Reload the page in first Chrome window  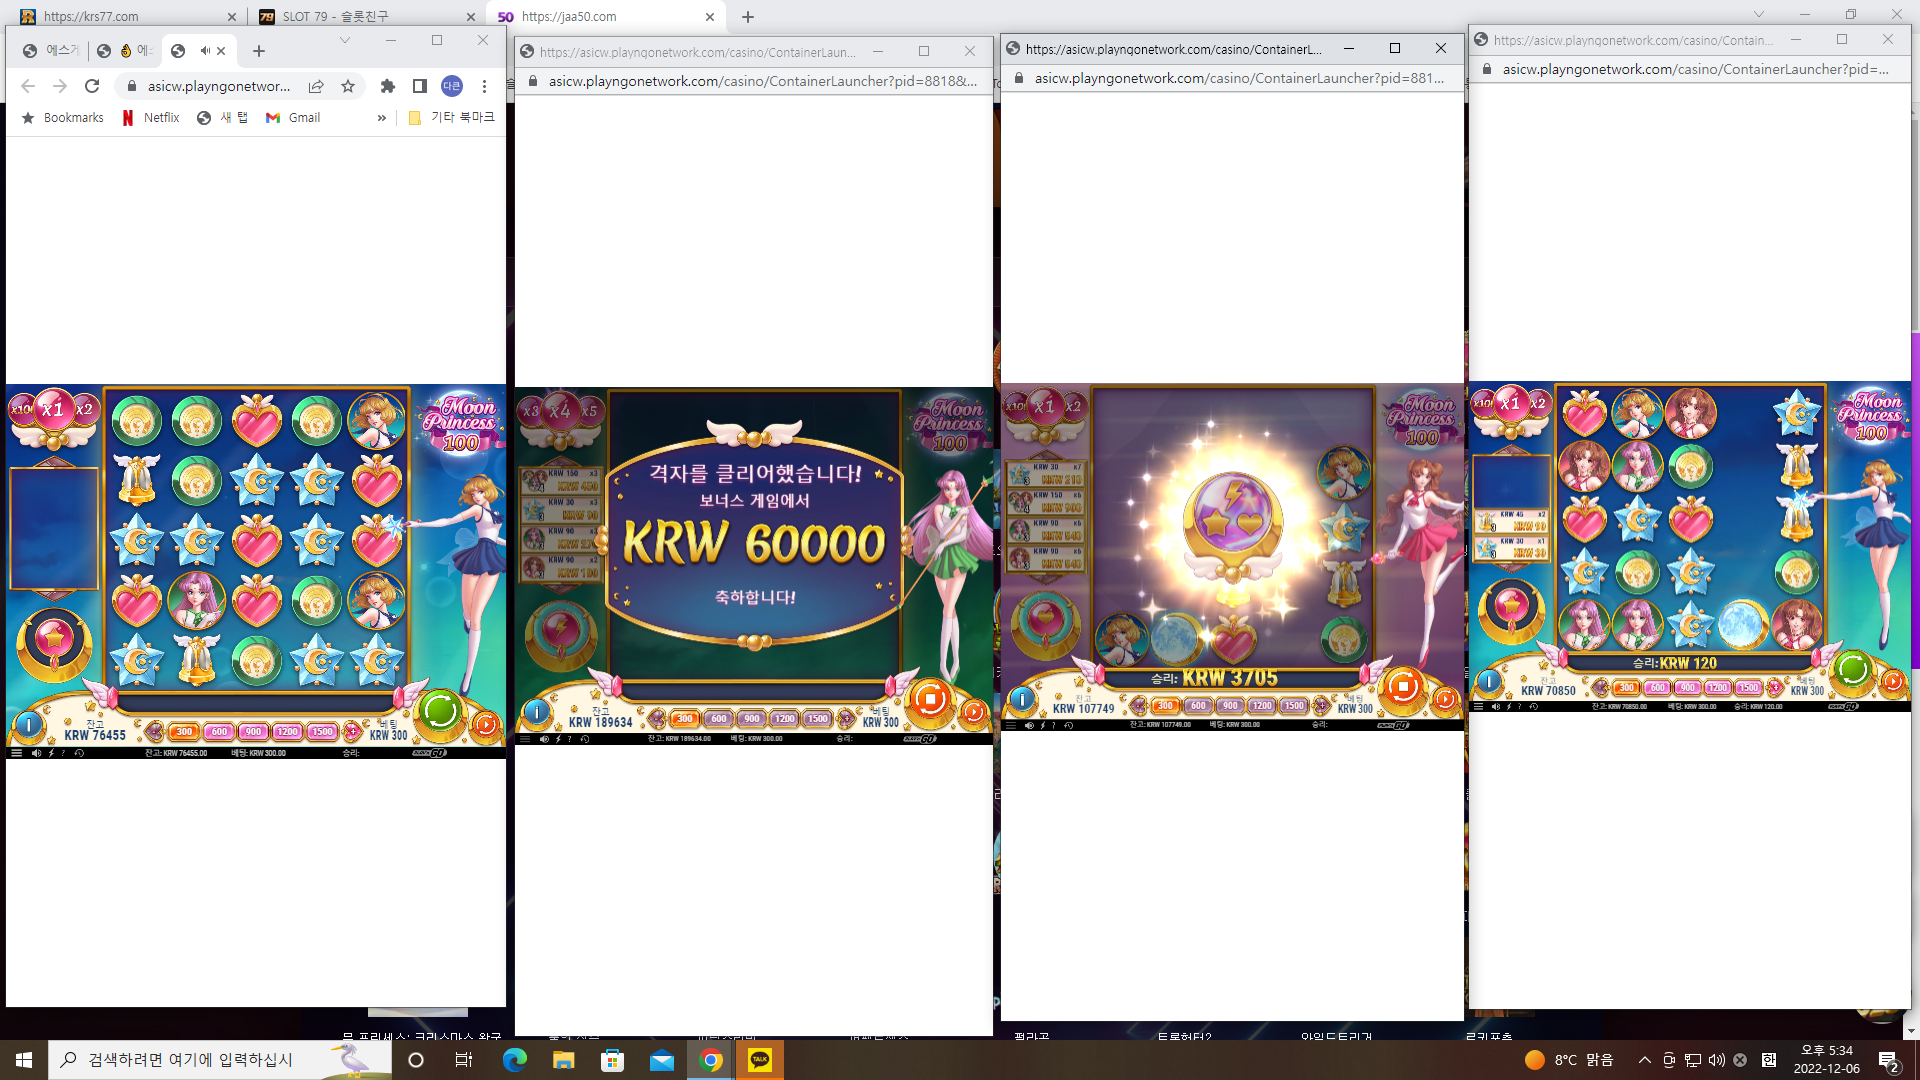click(x=92, y=86)
